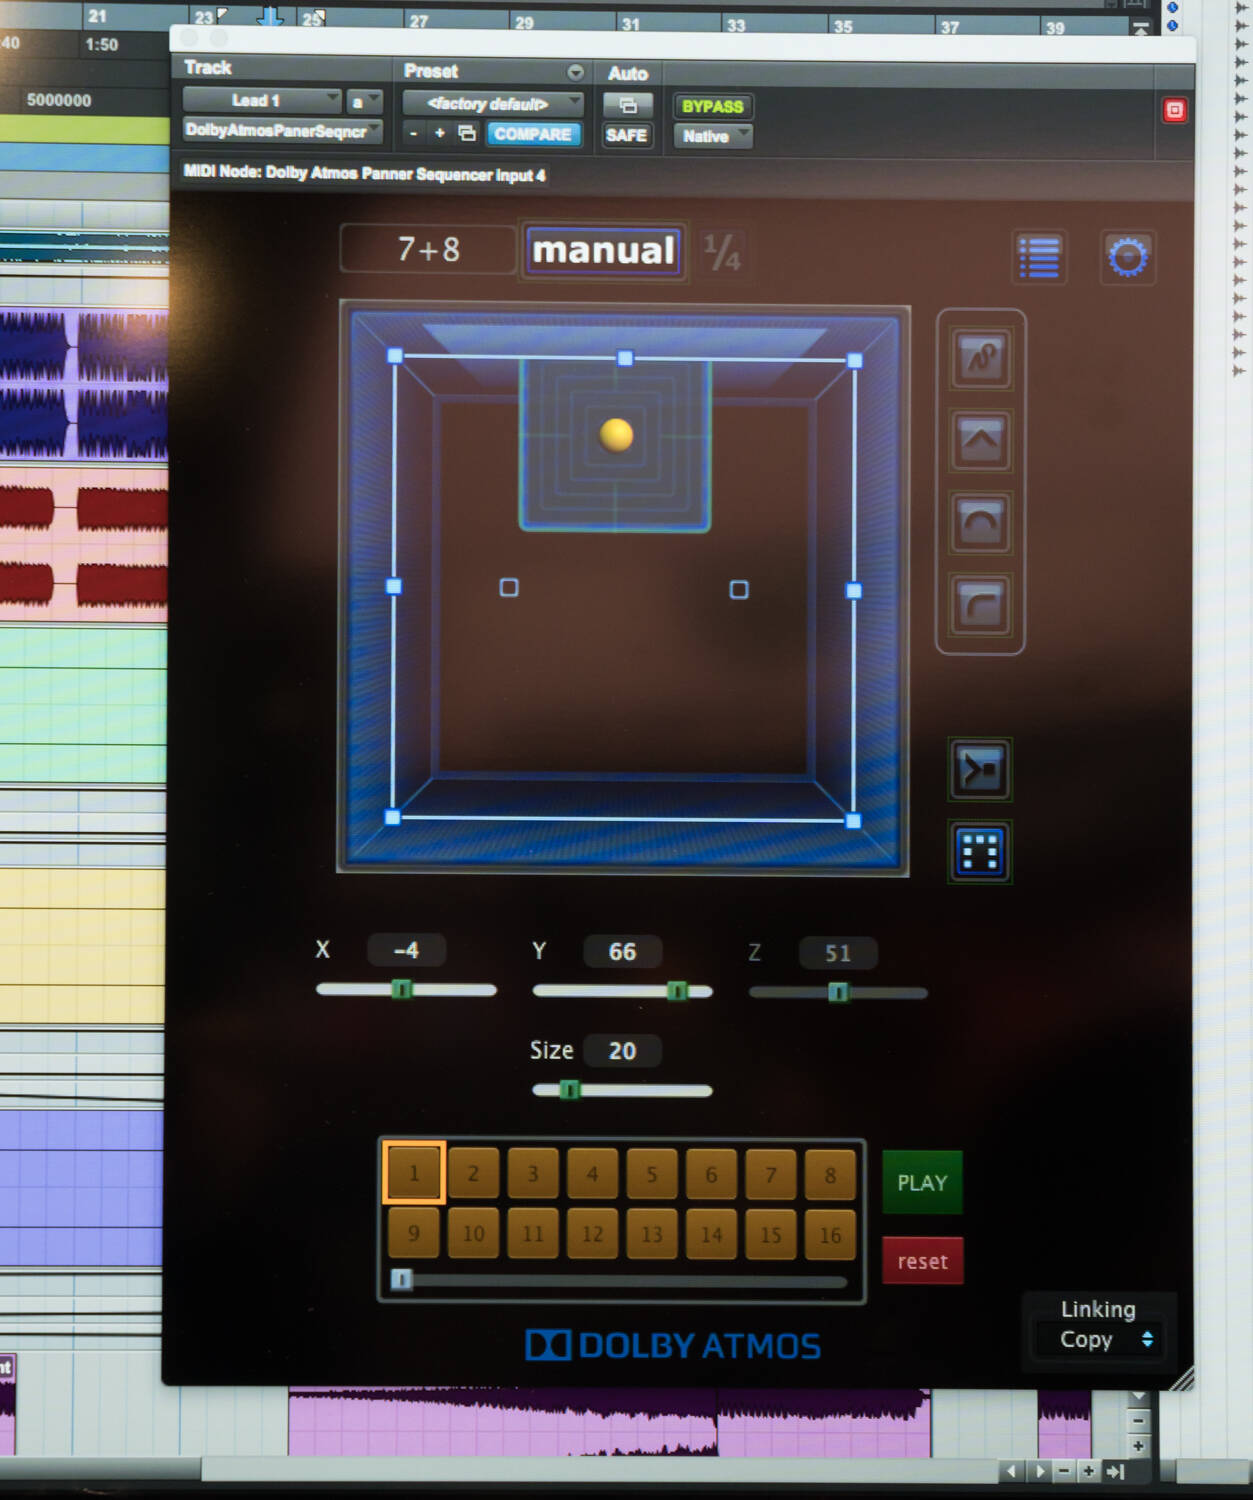Screen dimensions: 1253x1500
Task: Click the vertical scroll down arrow in Pro Tools
Action: (1138, 1396)
